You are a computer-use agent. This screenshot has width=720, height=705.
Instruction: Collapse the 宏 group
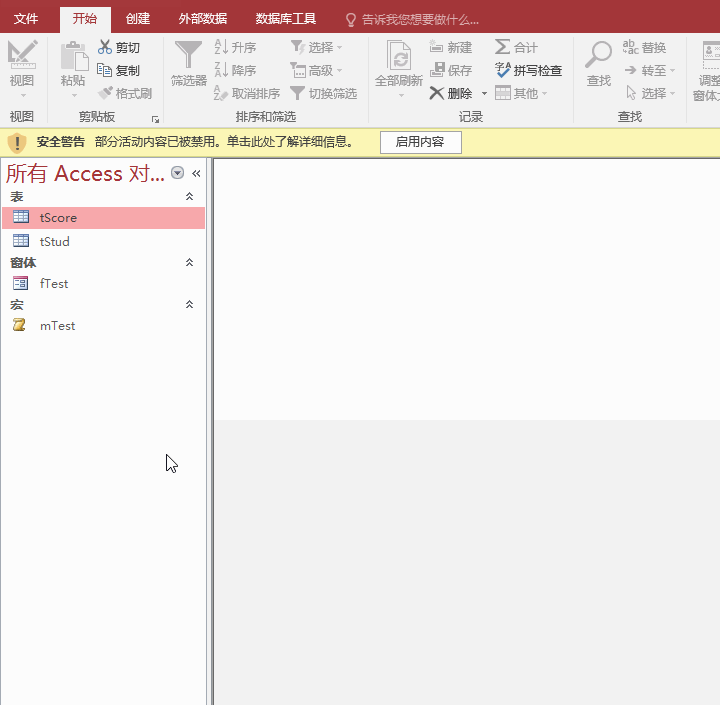189,304
